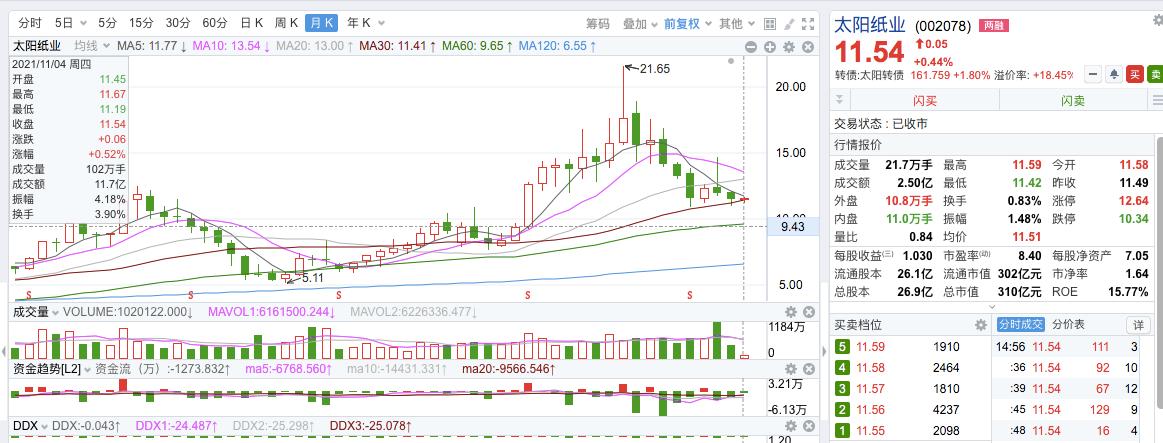
Task: Toggle the MA120 moving average line
Action: pyautogui.click(x=557, y=46)
